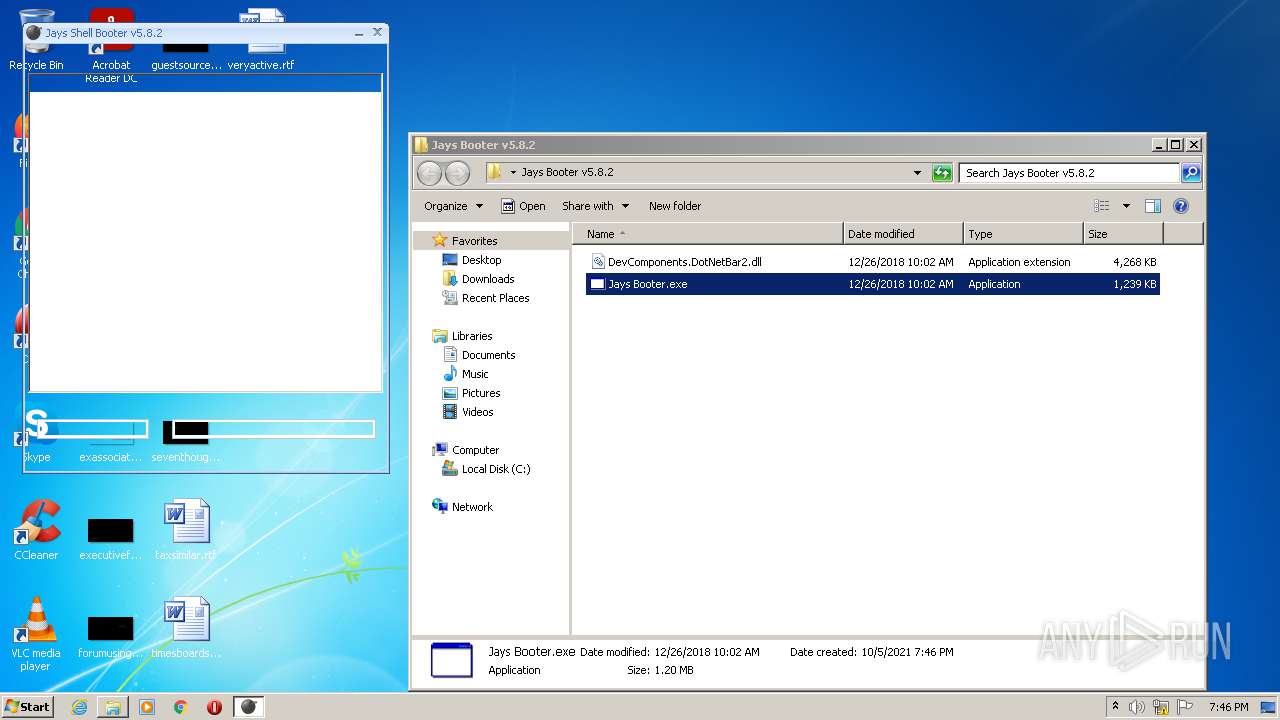This screenshot has height=720, width=1280.
Task: Click the volume speaker tray icon
Action: click(x=1137, y=707)
